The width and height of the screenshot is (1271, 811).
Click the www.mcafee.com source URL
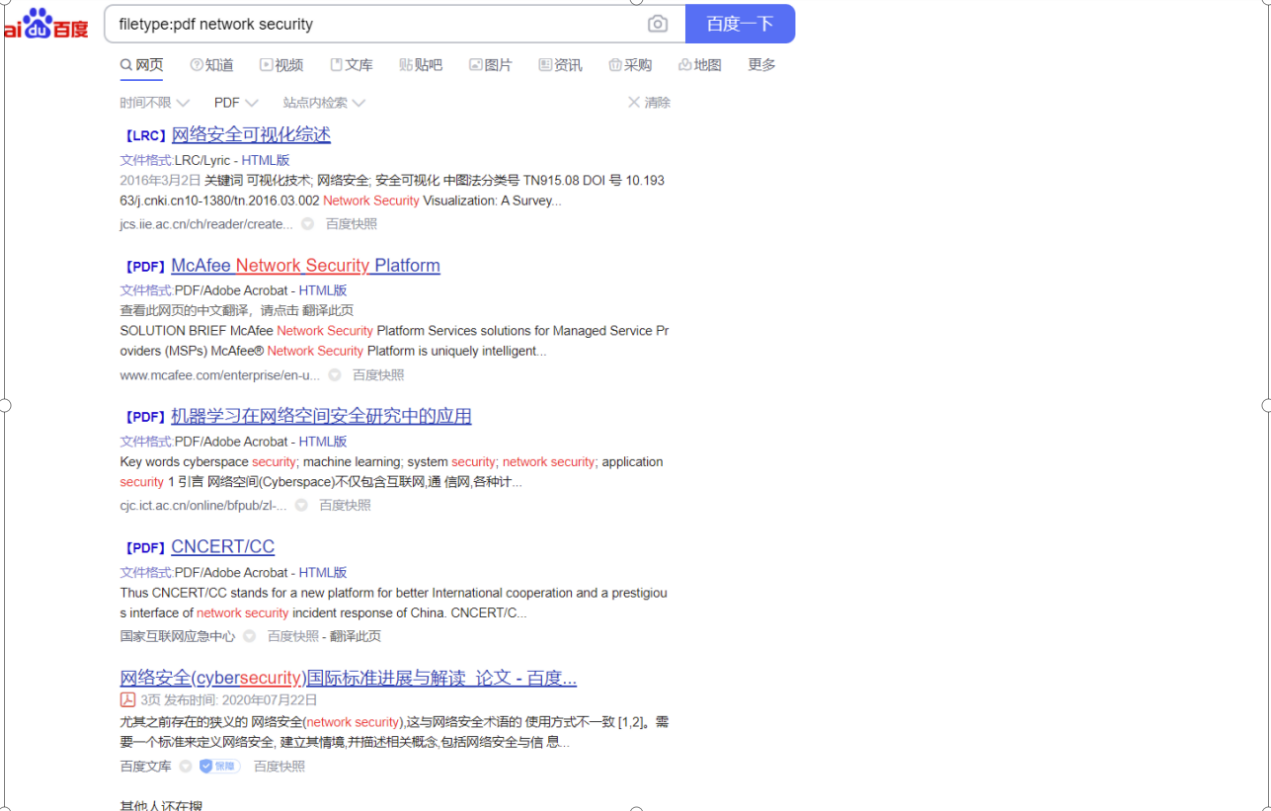click(220, 375)
